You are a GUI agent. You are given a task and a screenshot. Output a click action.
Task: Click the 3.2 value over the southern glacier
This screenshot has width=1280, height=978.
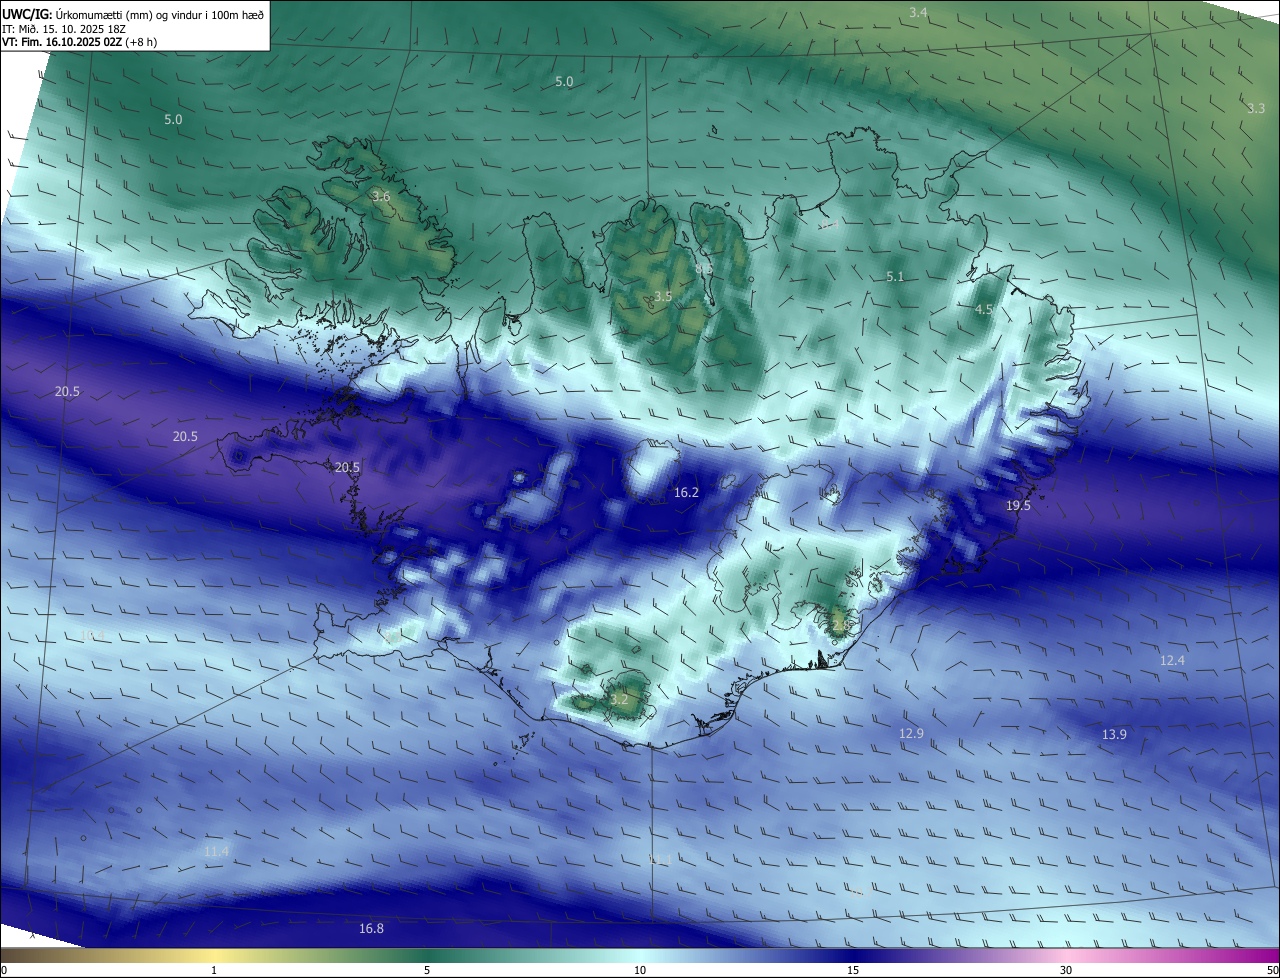coord(619,700)
